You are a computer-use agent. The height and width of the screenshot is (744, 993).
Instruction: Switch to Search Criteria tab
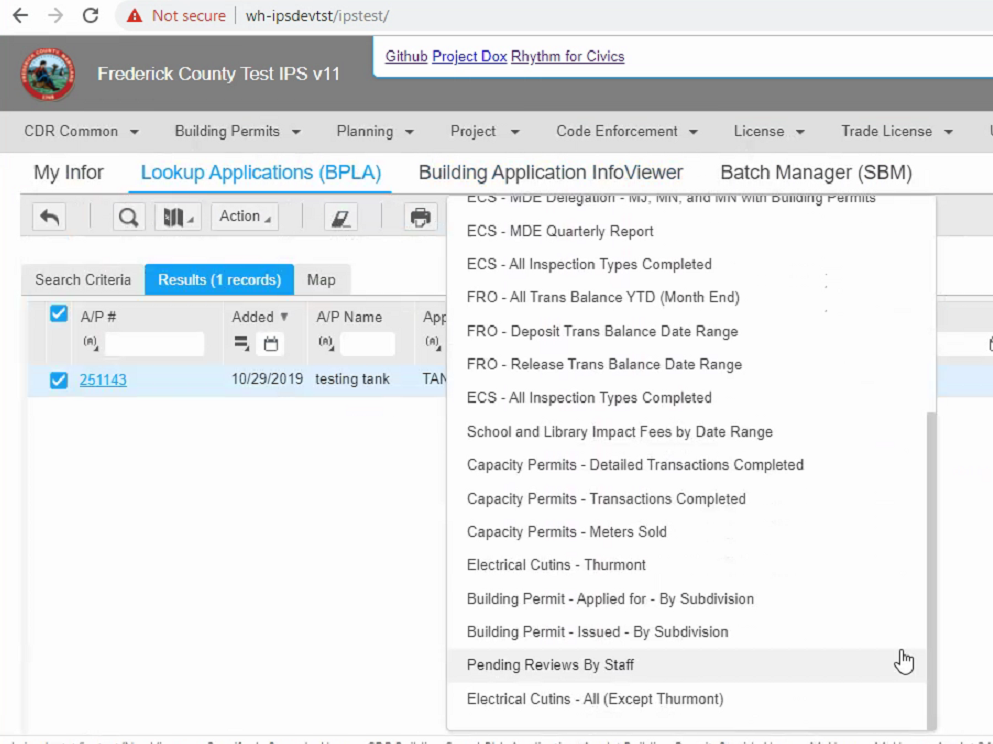pos(83,280)
